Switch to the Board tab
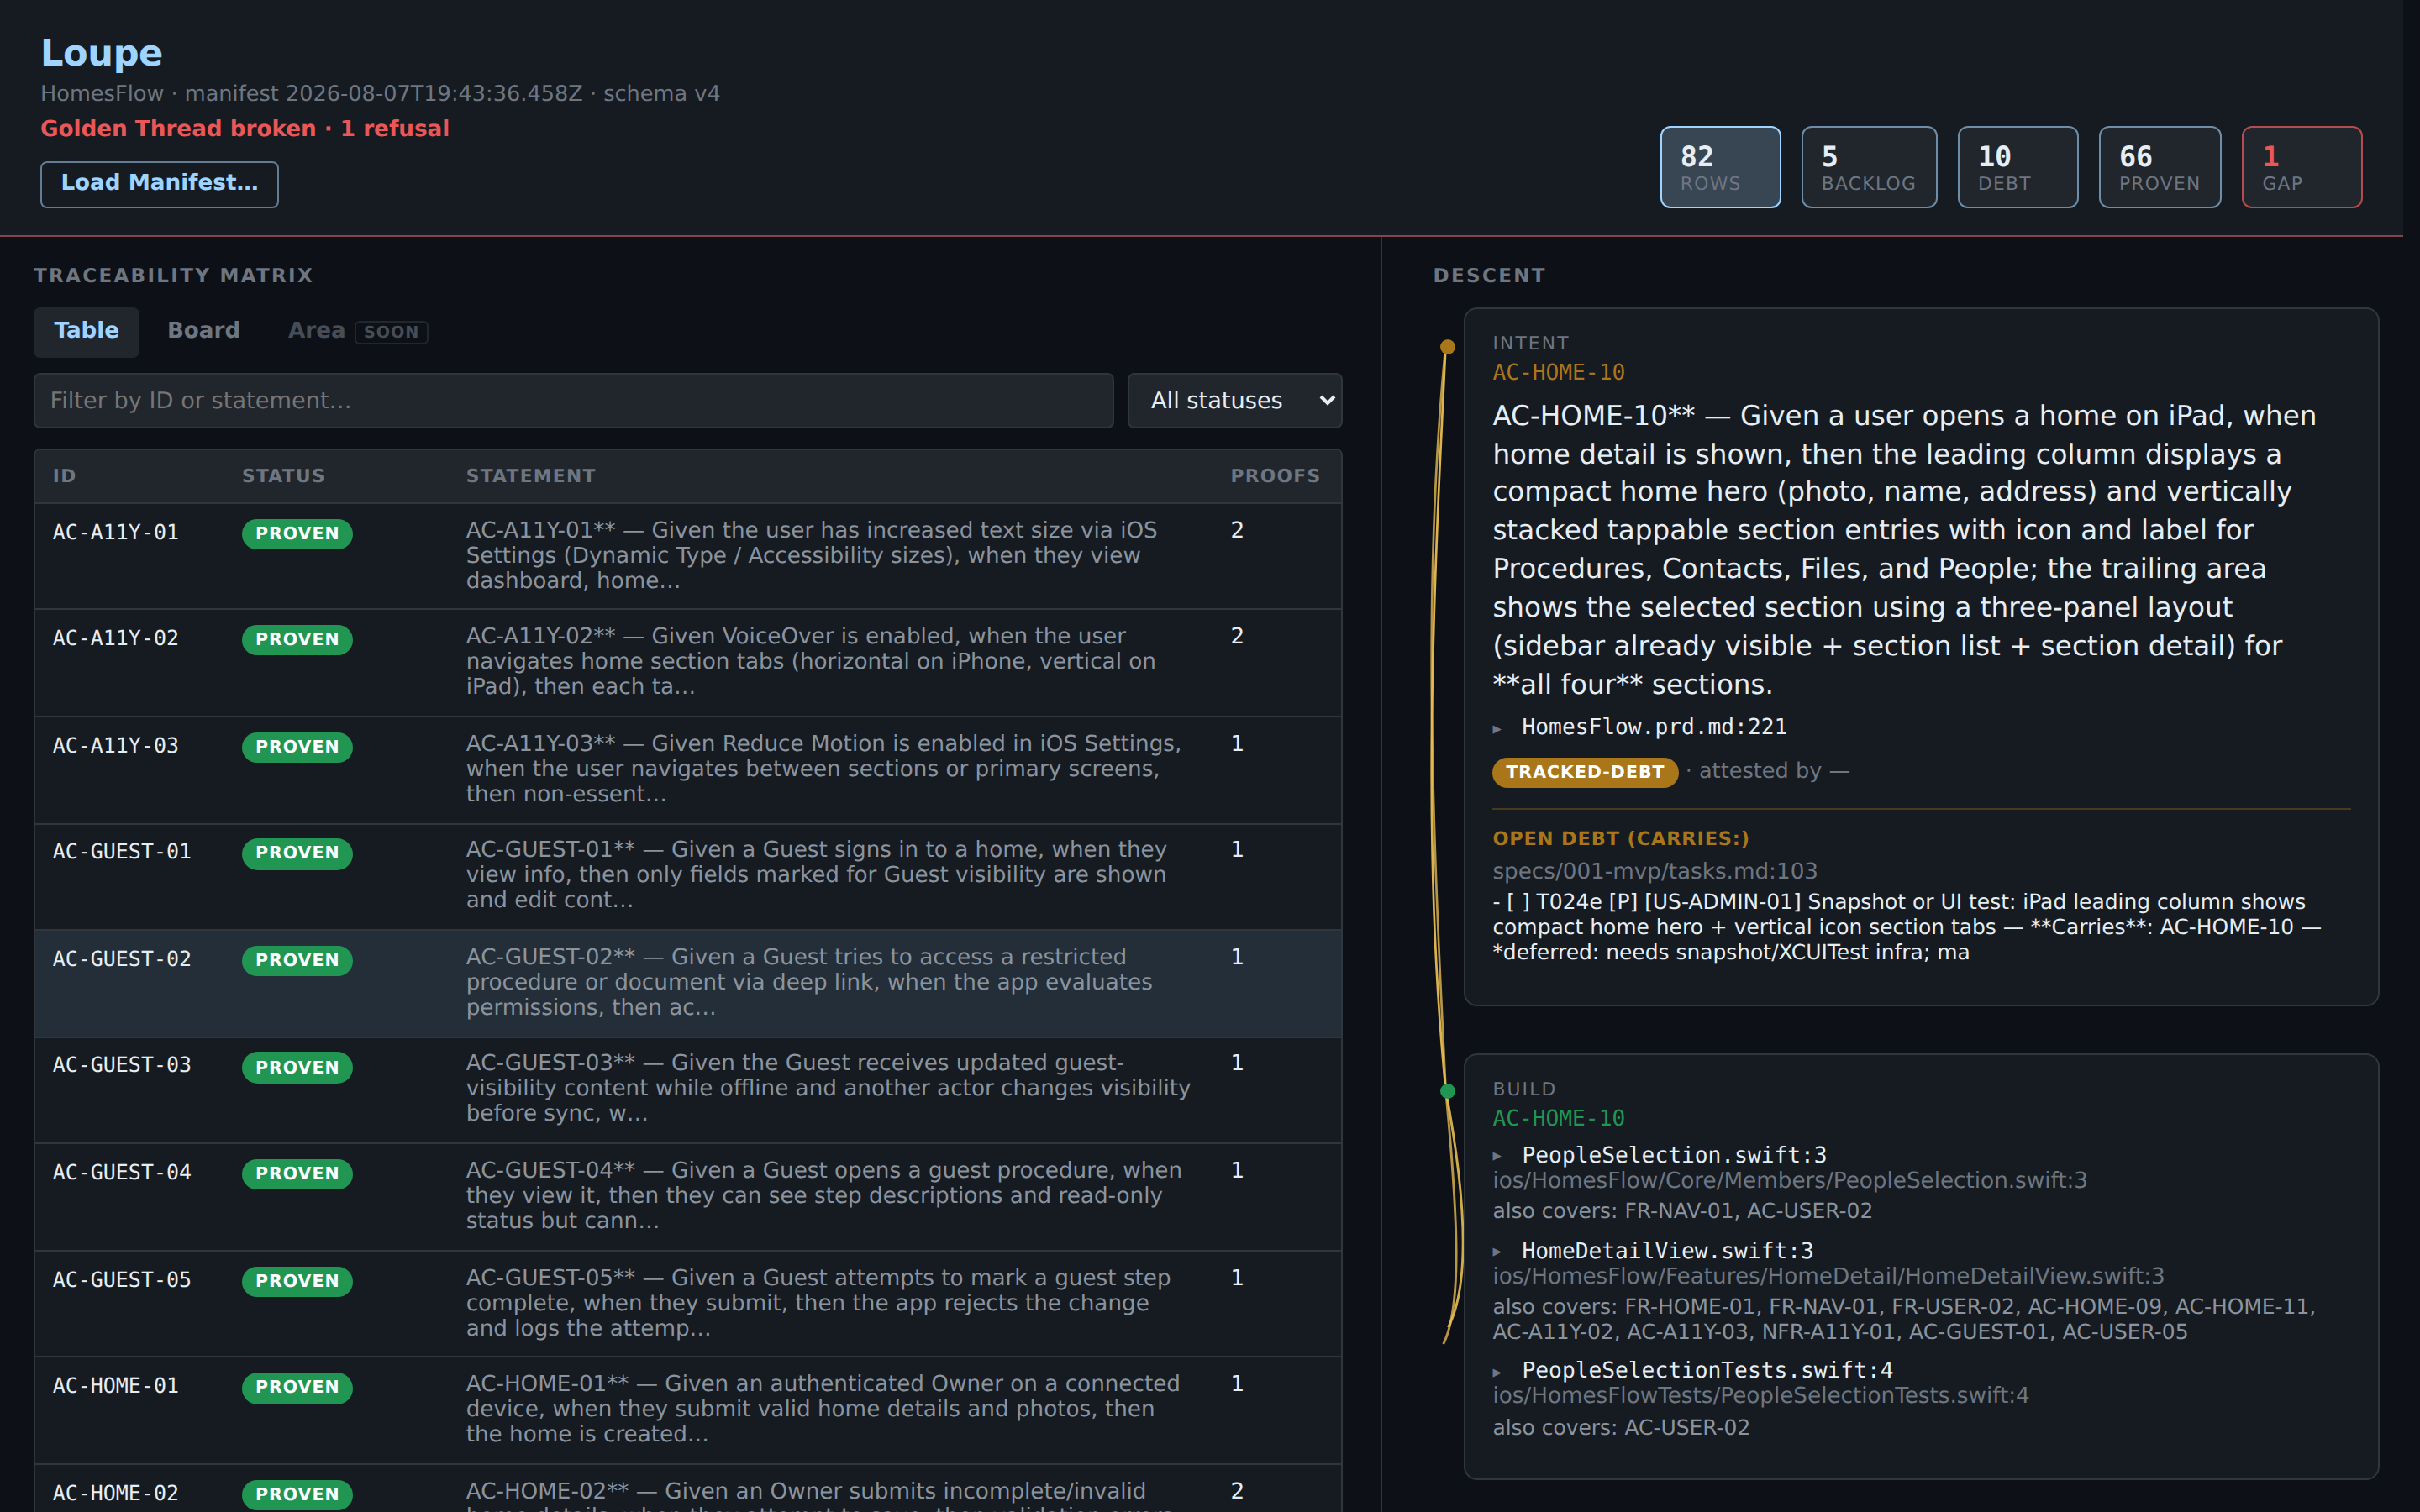The image size is (2420, 1512). click(203, 331)
